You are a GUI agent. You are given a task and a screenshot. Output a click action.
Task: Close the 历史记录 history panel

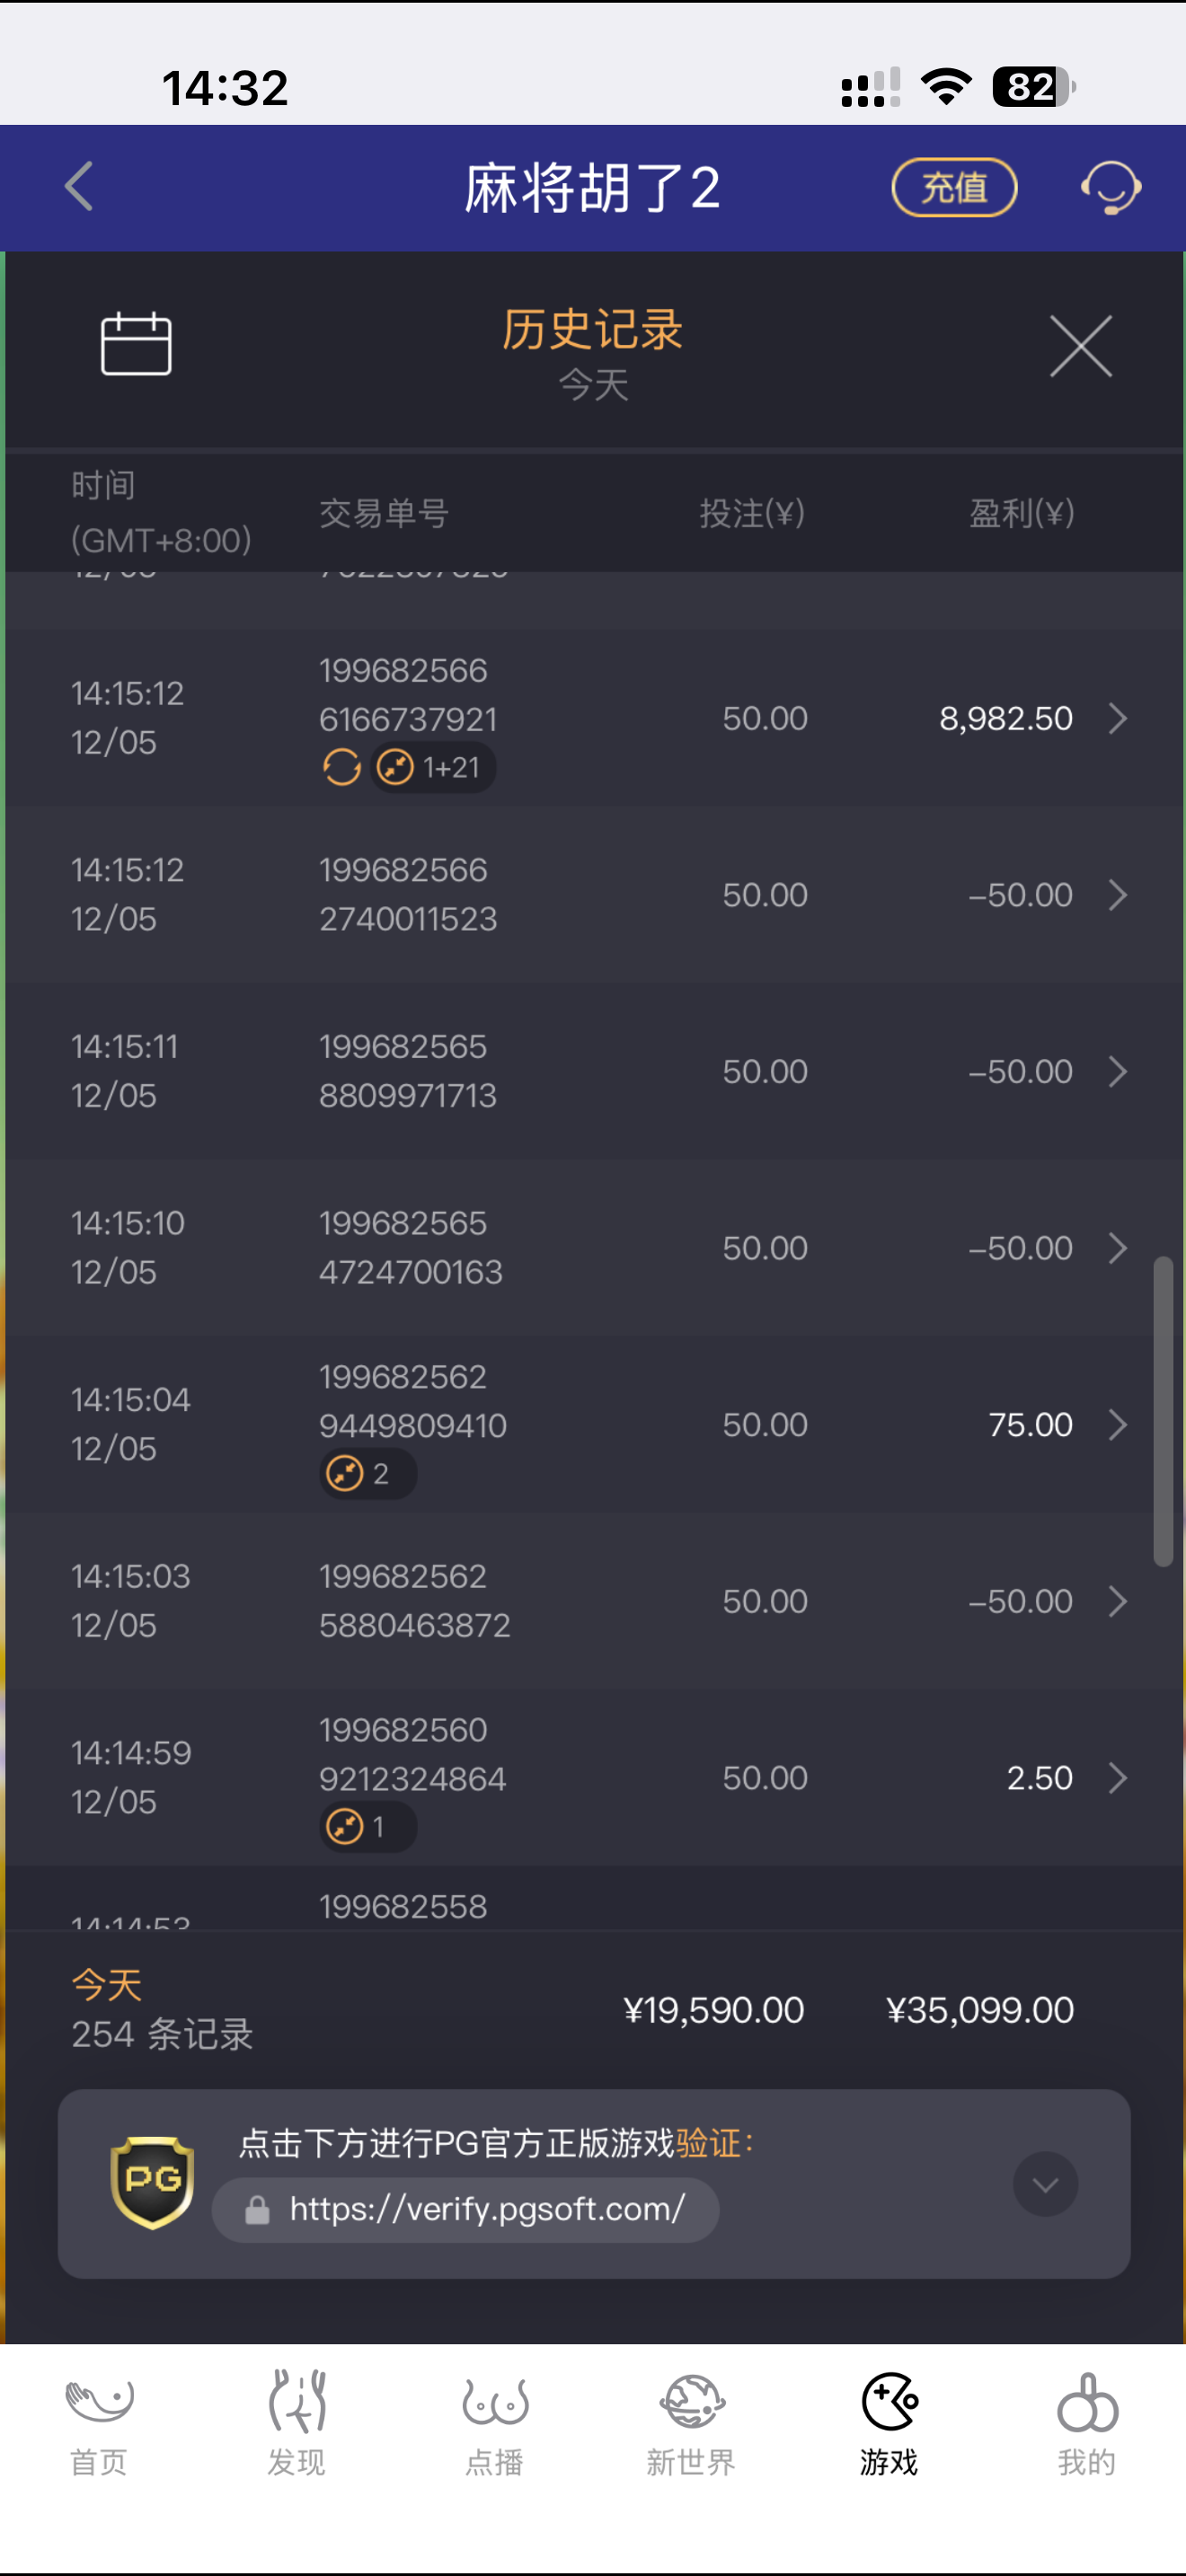(x=1080, y=346)
